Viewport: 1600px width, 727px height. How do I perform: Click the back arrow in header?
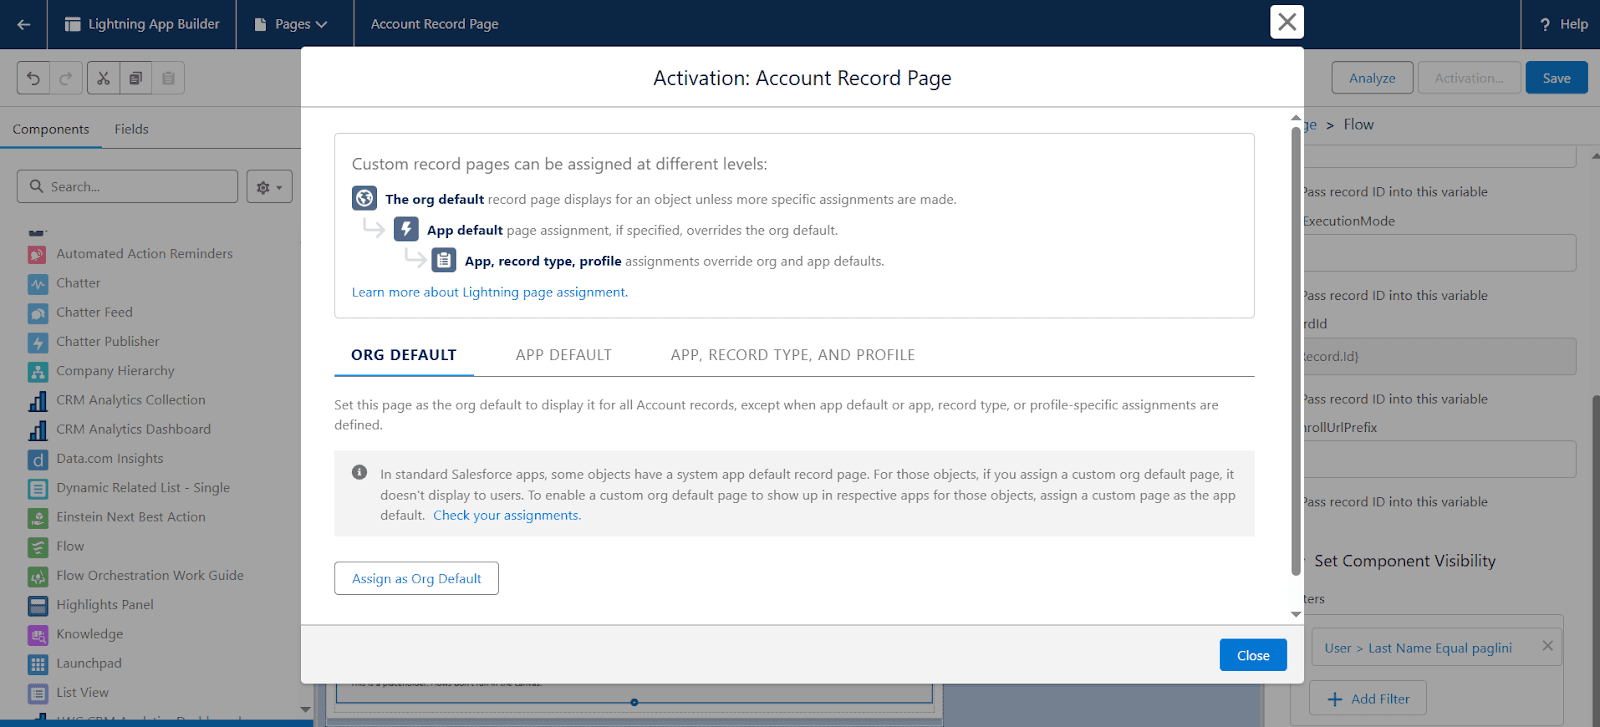(23, 24)
